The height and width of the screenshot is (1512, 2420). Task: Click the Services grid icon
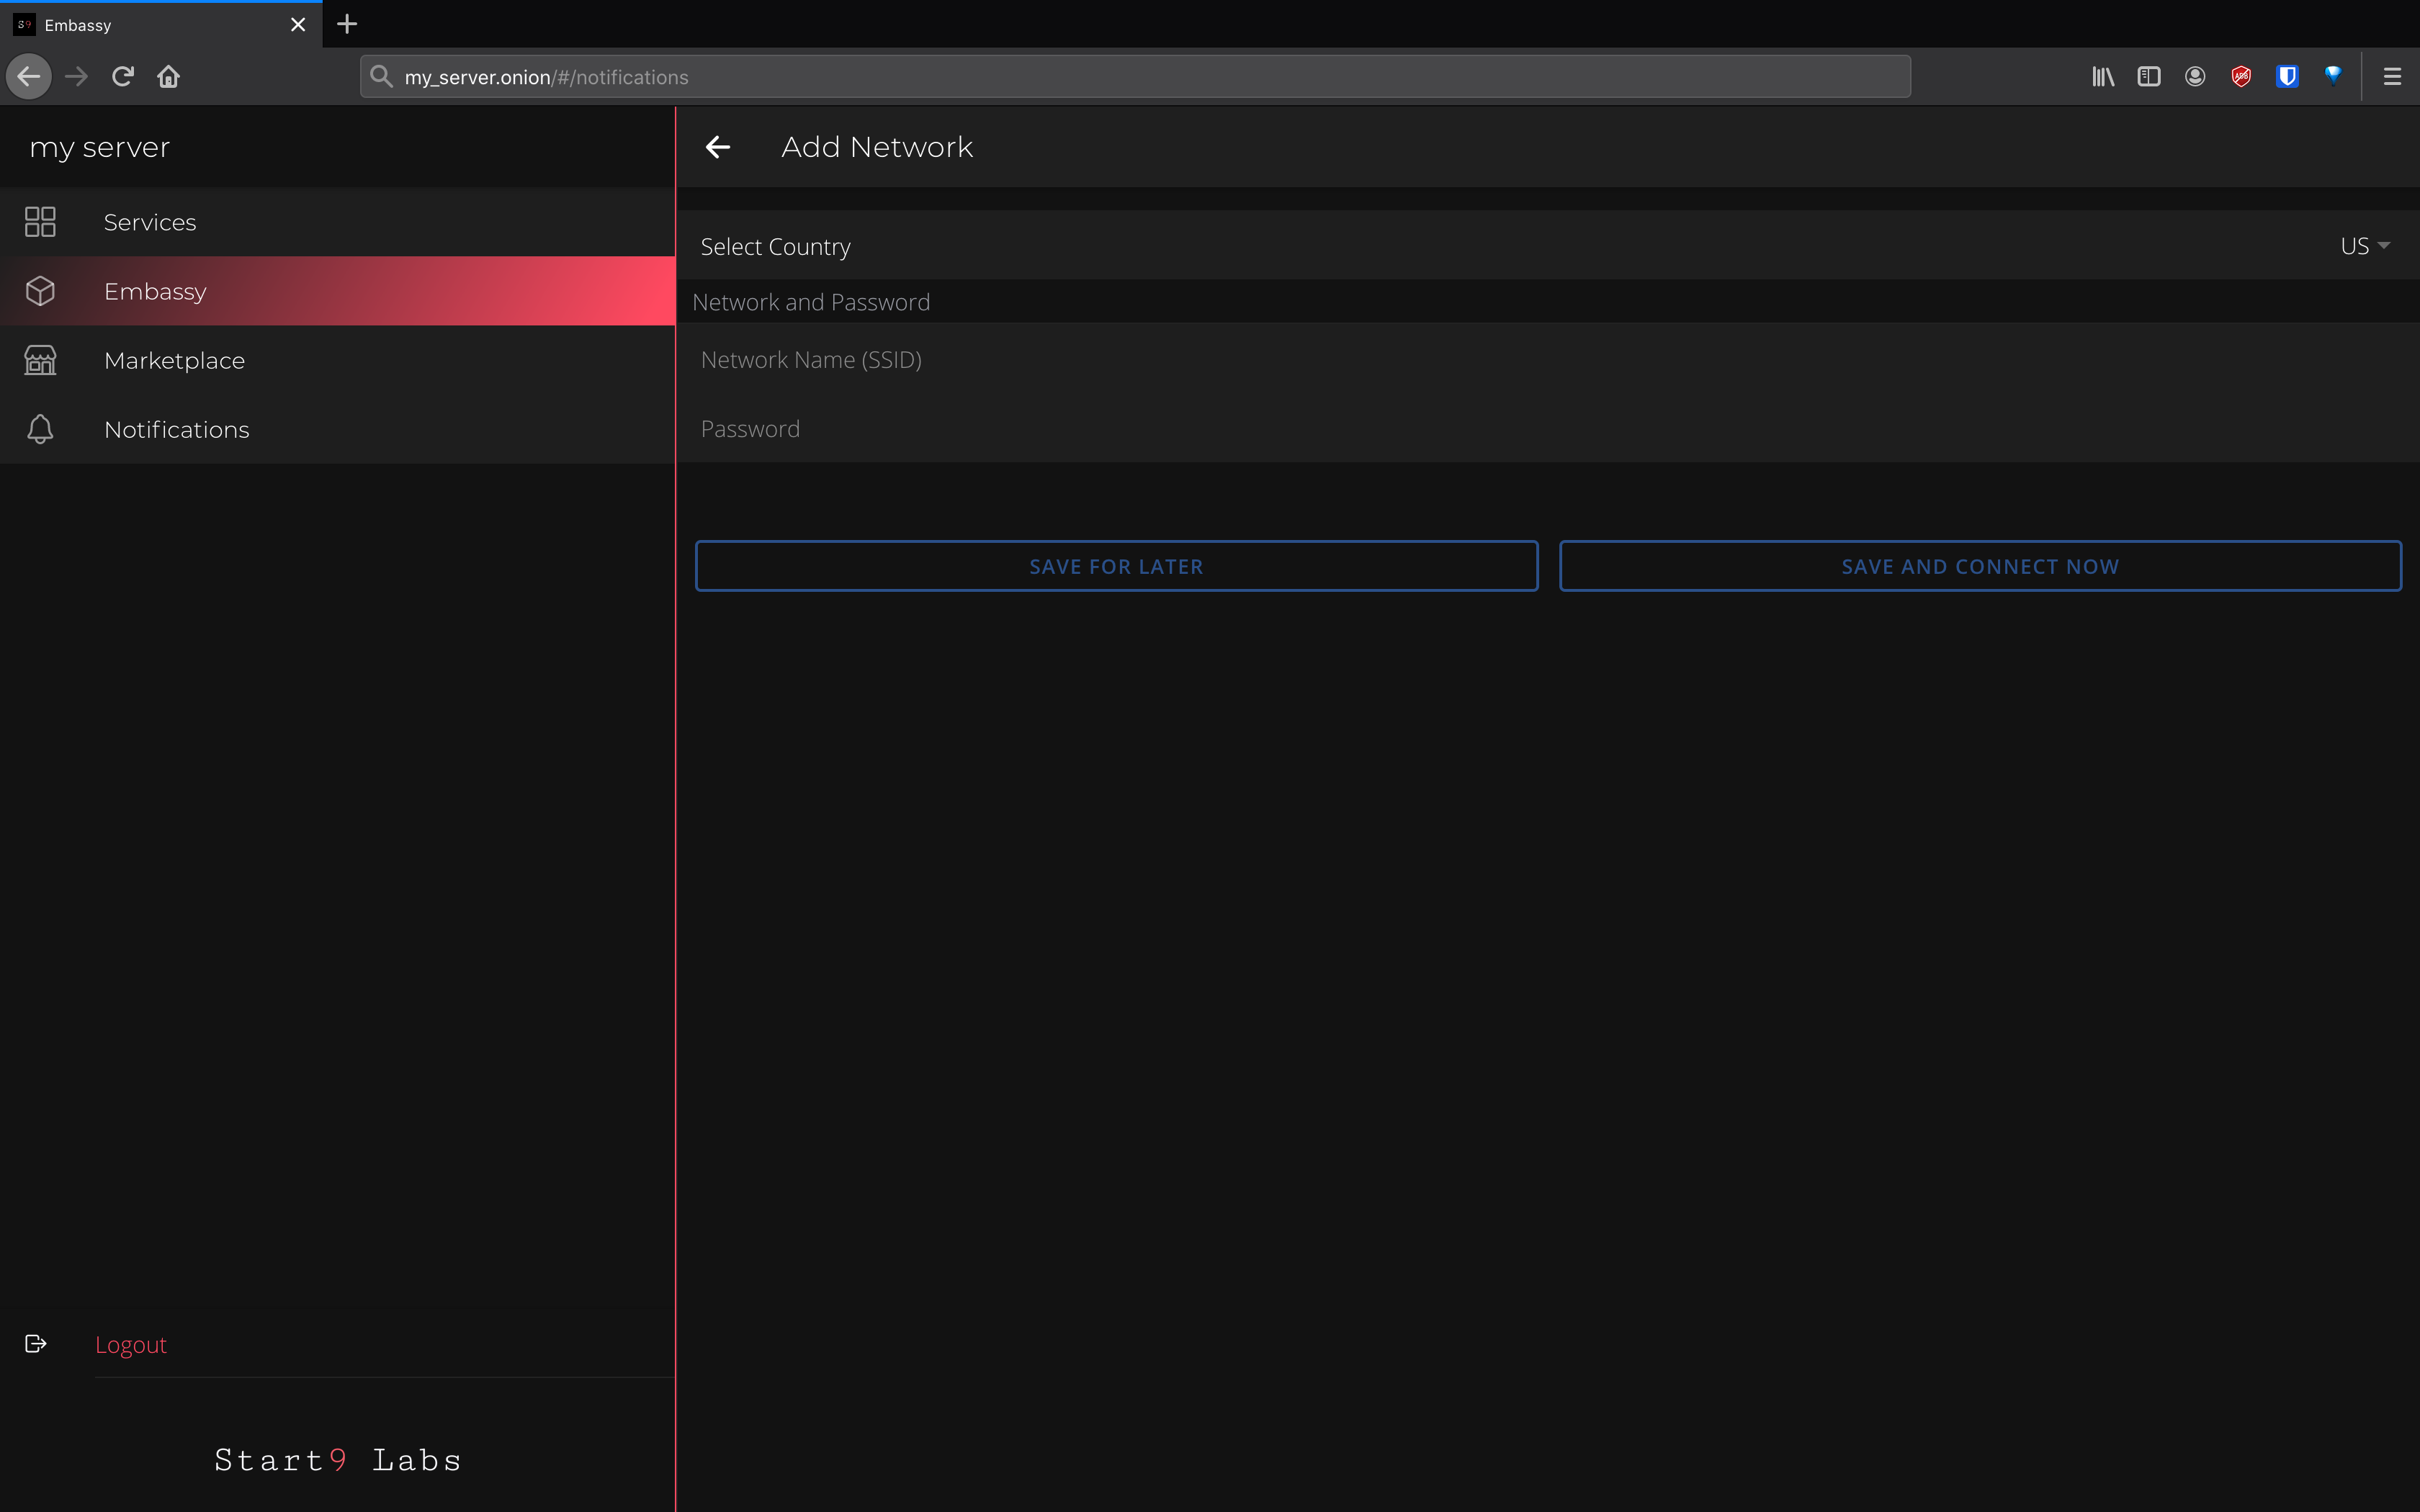click(40, 222)
